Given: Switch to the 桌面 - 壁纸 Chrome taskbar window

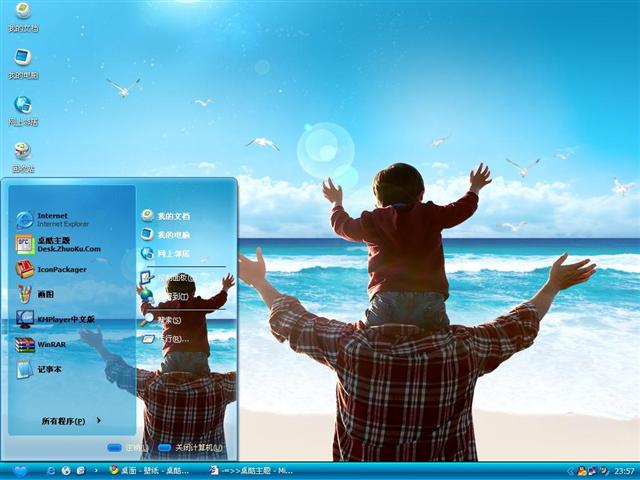Looking at the screenshot, I should pos(149,471).
